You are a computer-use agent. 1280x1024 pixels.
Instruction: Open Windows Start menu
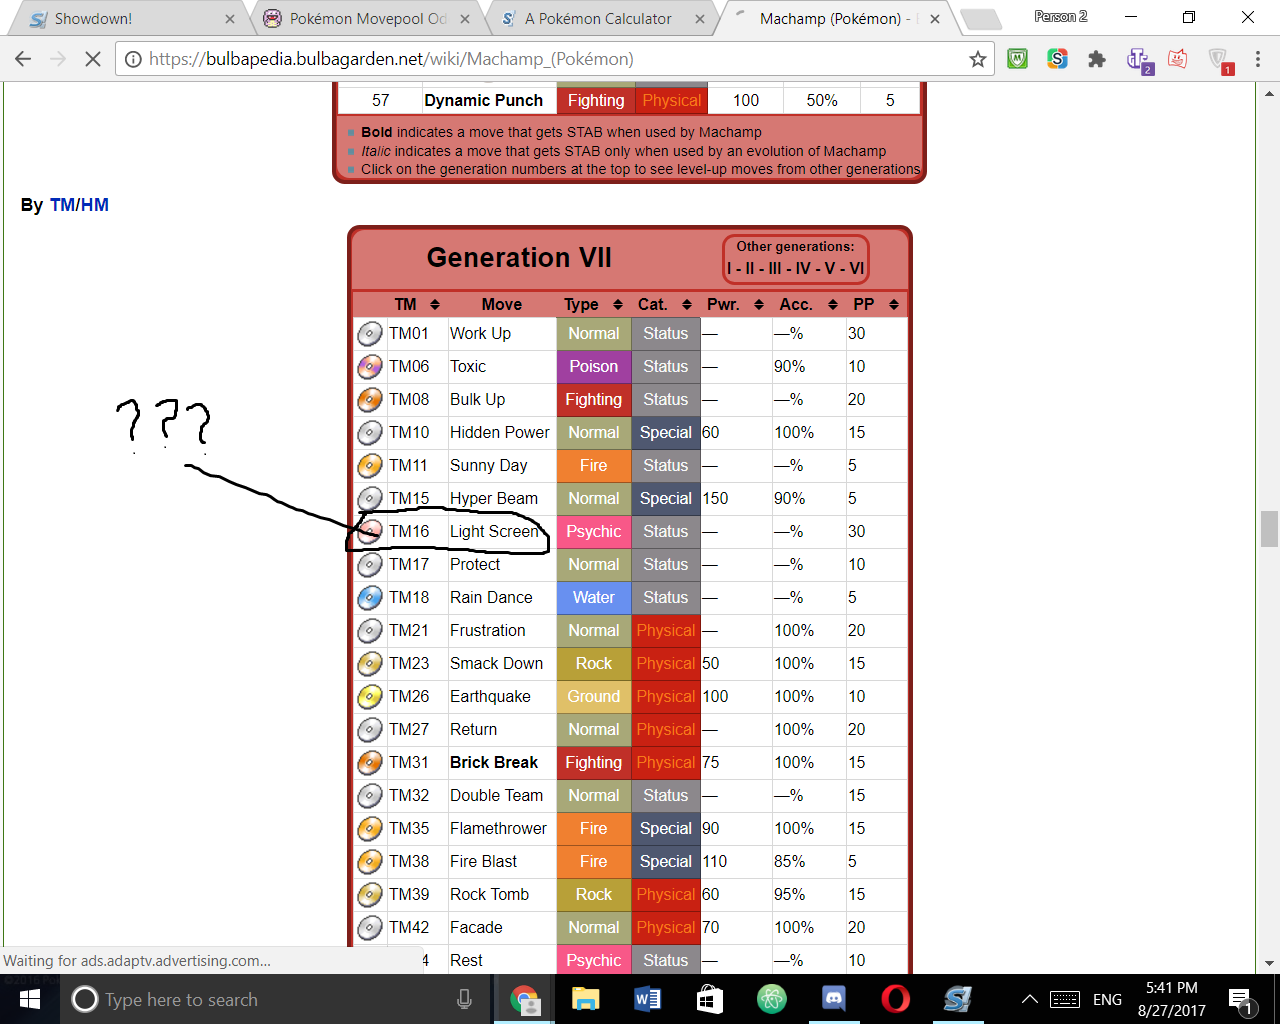pos(29,999)
